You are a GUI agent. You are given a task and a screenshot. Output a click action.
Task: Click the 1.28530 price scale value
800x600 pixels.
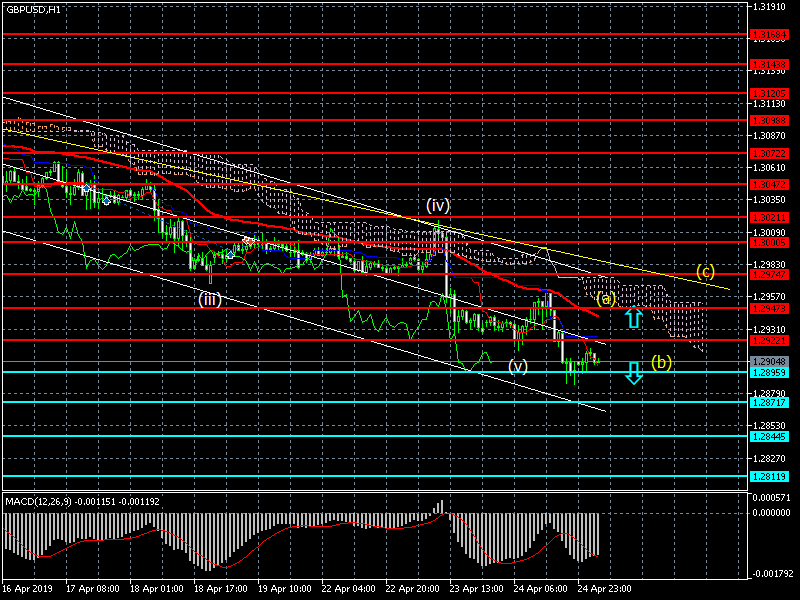point(769,425)
